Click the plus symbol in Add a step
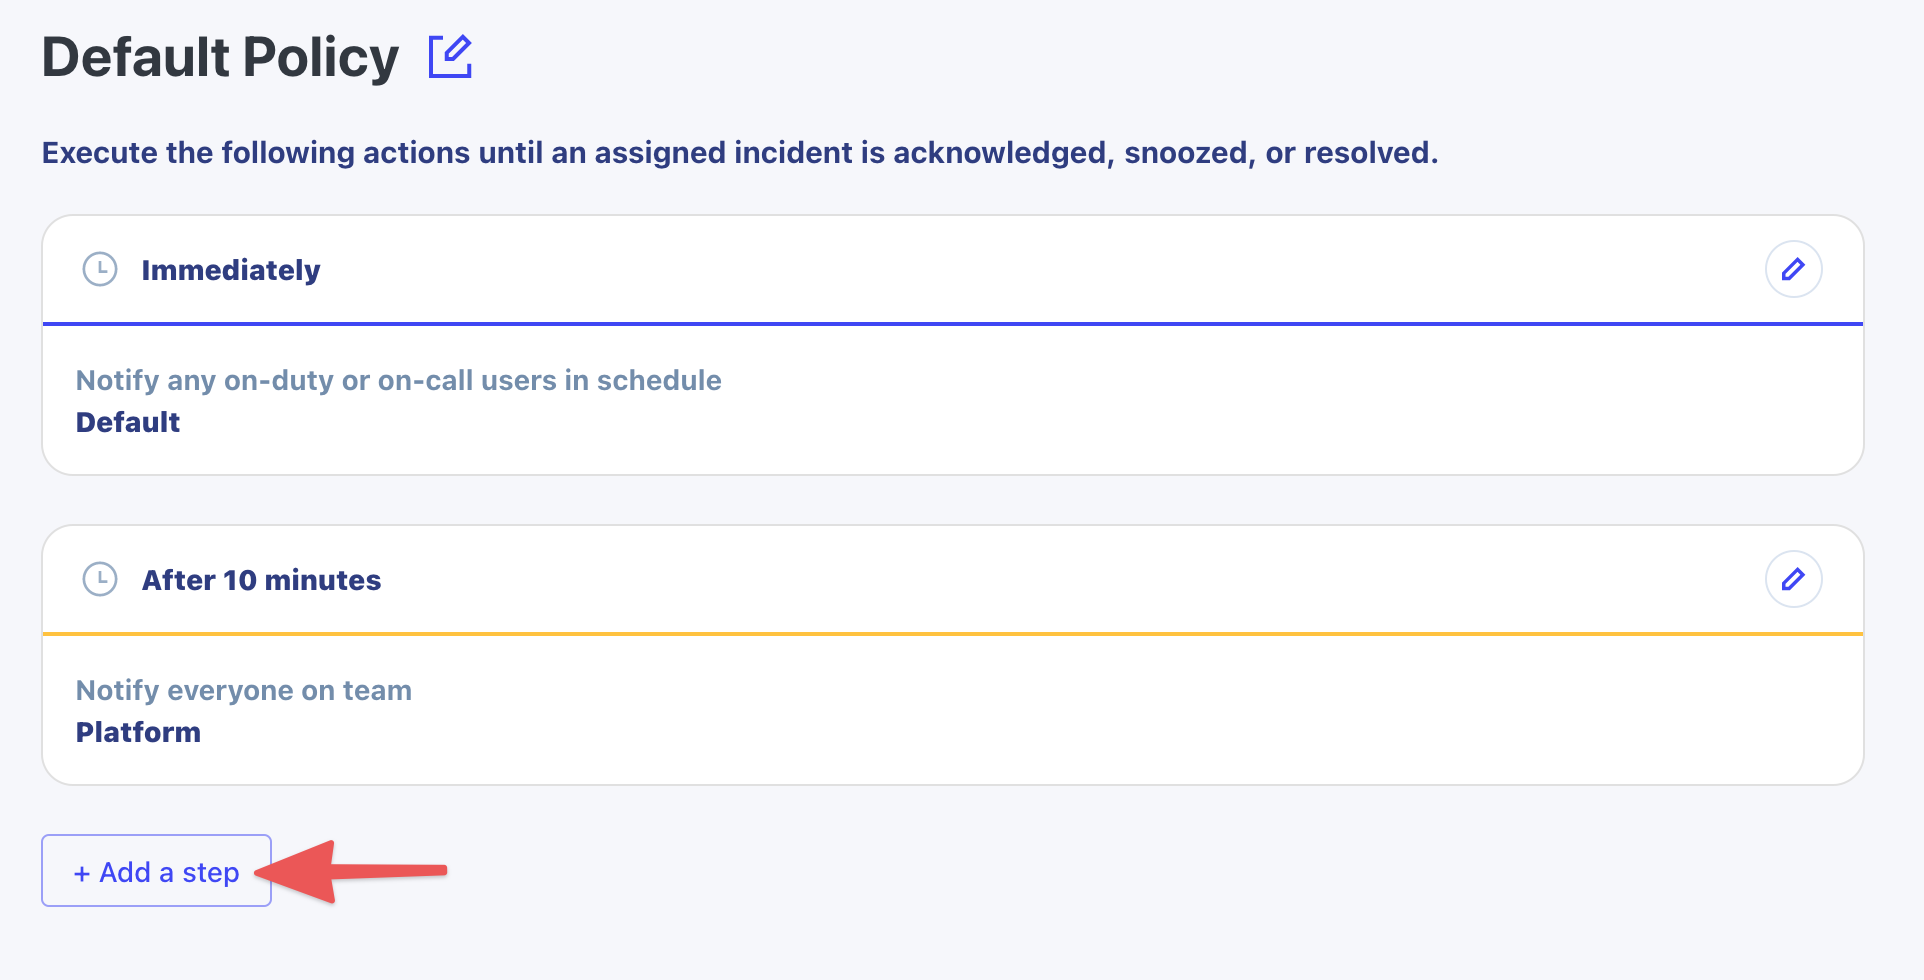 [x=82, y=873]
